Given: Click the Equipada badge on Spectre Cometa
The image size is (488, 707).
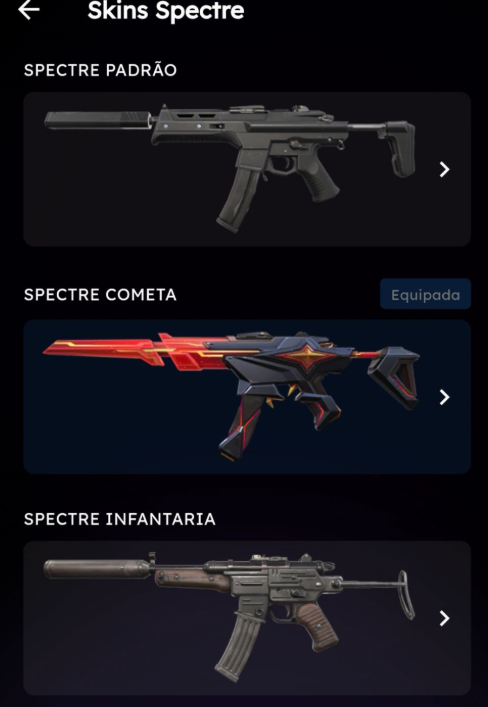Looking at the screenshot, I should [425, 294].
